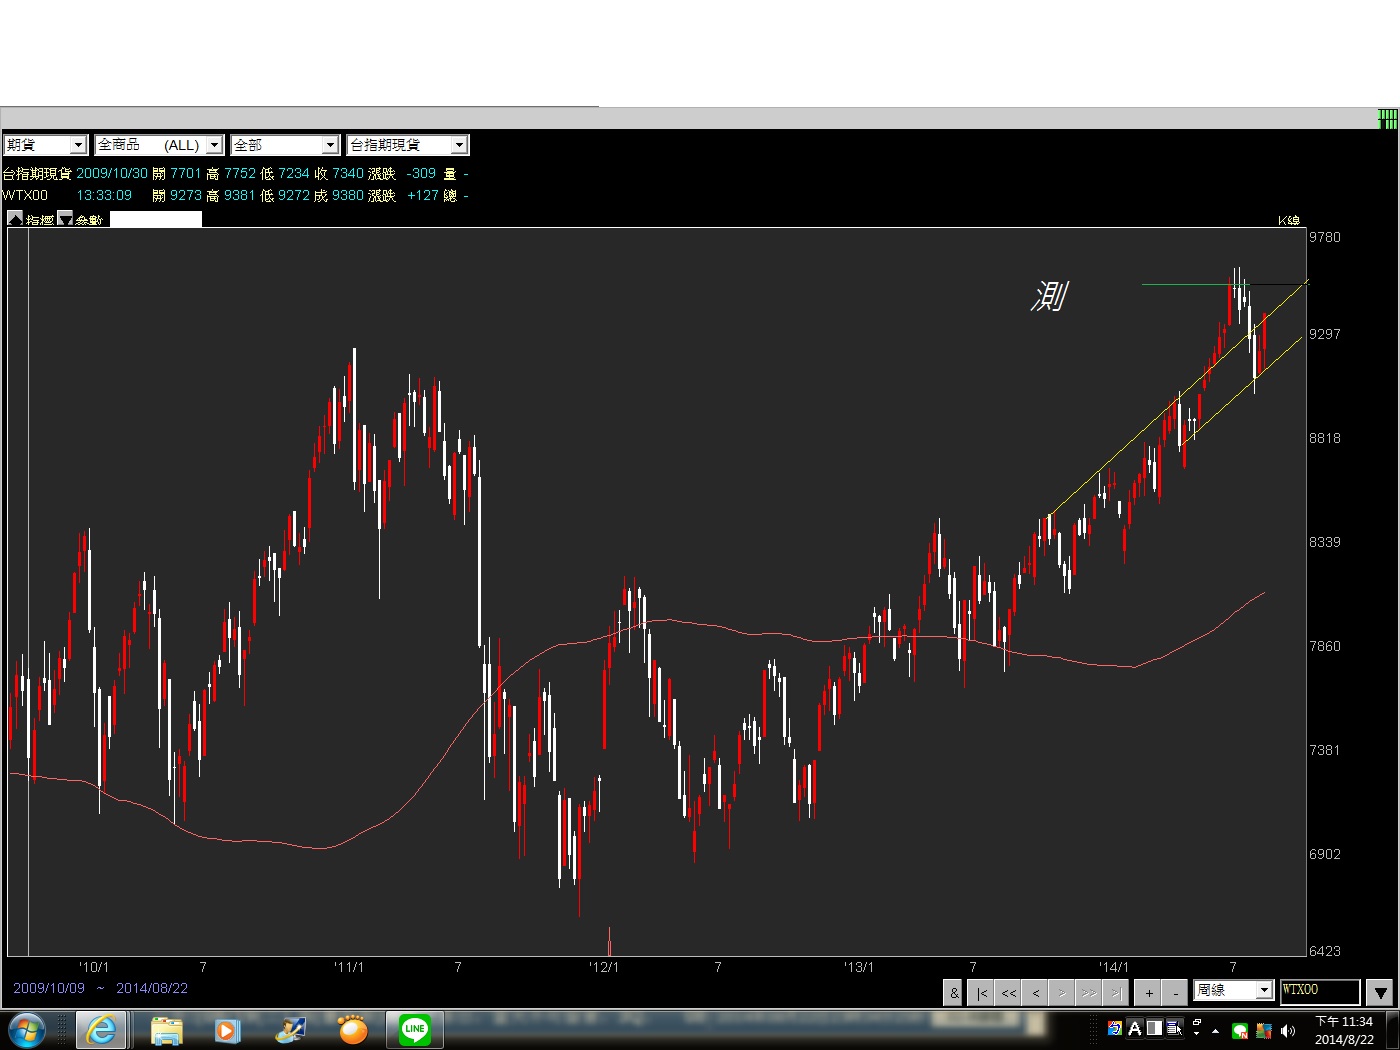Viewport: 1400px width, 1050px height.
Task: Open the Windows Start menu
Action: tap(27, 1030)
